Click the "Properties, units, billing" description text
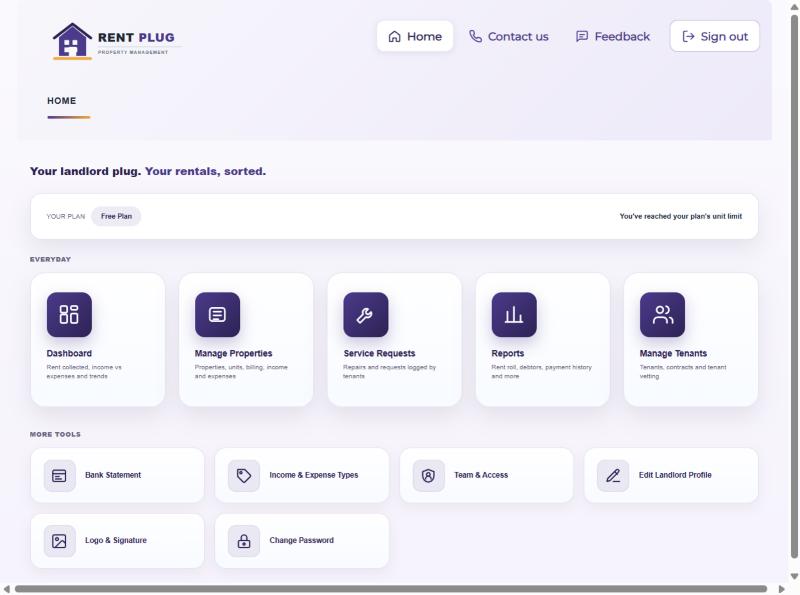800x595 pixels. [241, 371]
